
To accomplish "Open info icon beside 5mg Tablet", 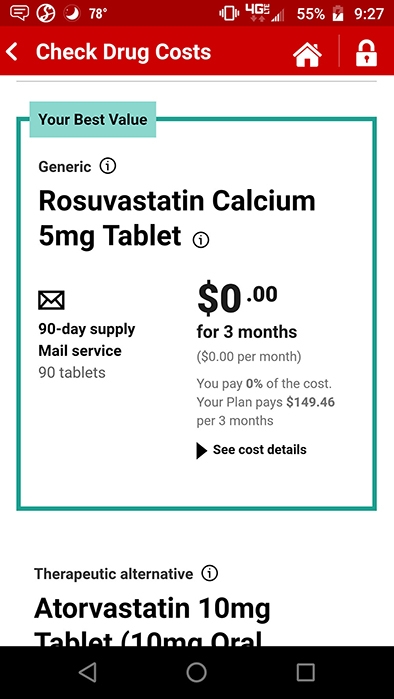I will coord(201,240).
